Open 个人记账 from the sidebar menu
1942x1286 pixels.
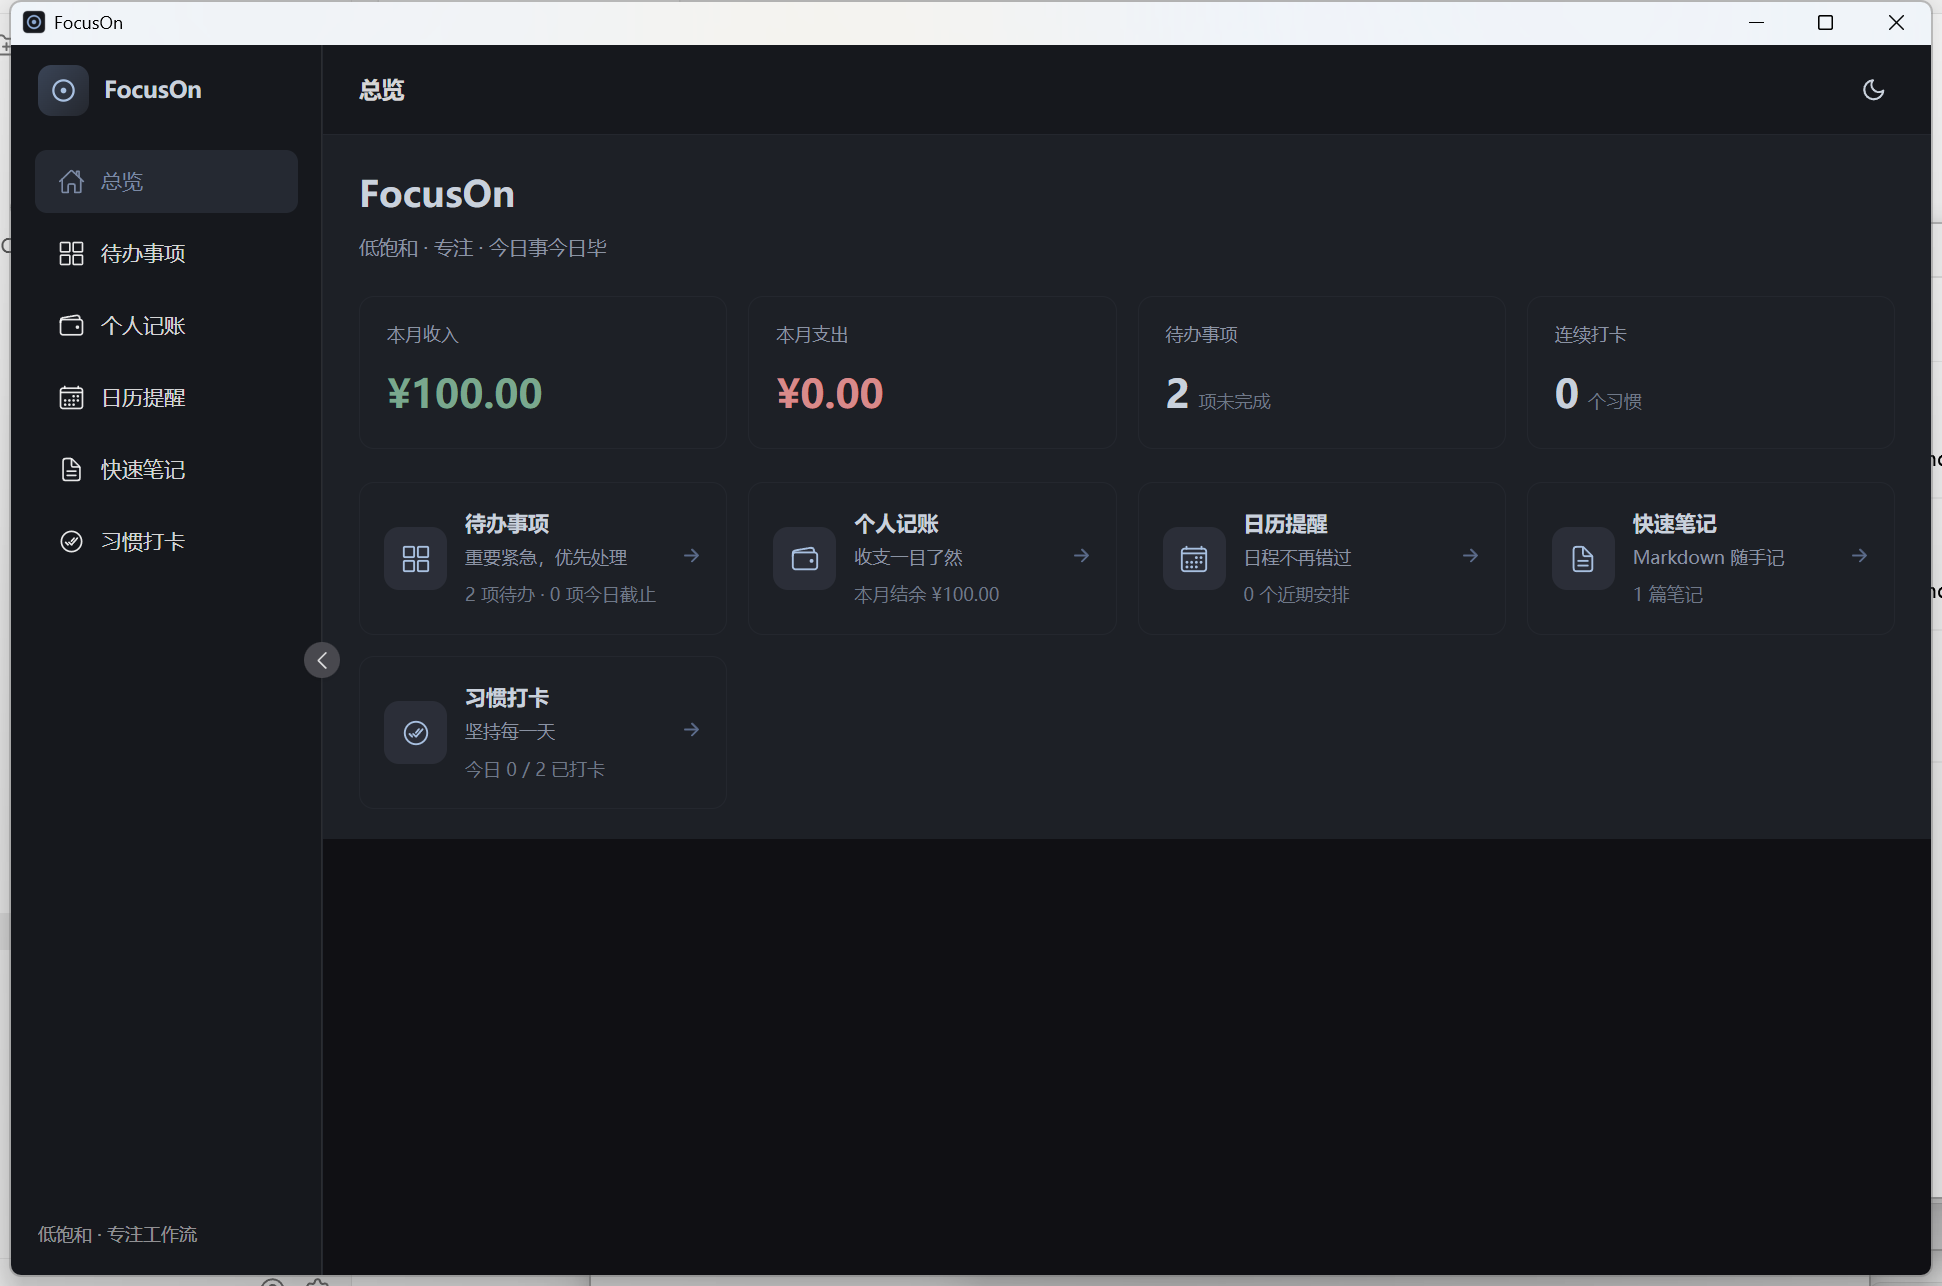point(166,325)
